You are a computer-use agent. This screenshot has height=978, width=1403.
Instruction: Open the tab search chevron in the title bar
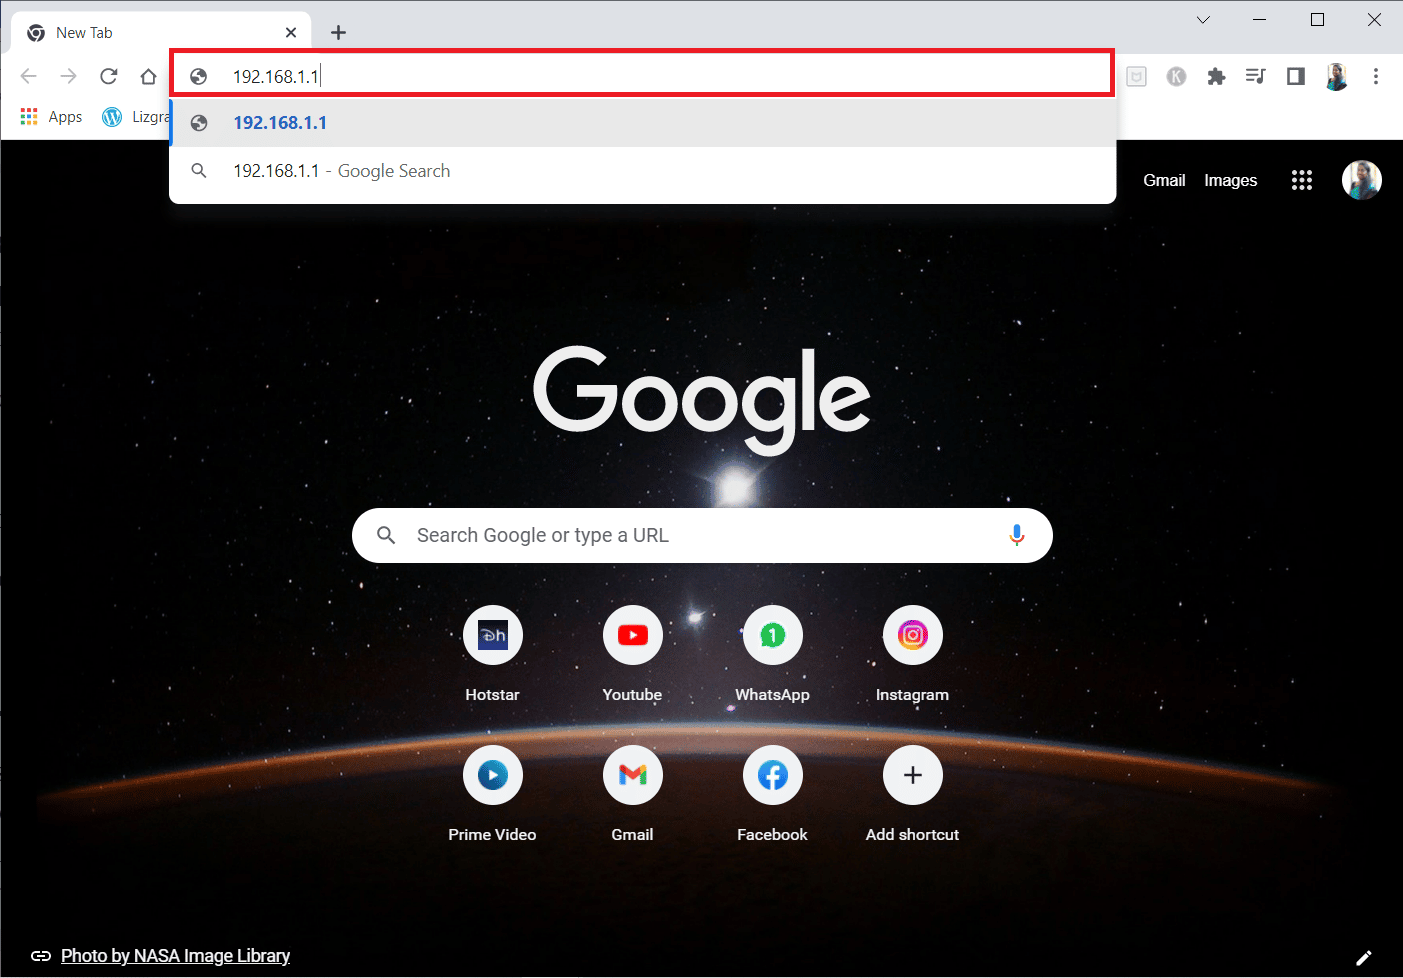point(1203,20)
